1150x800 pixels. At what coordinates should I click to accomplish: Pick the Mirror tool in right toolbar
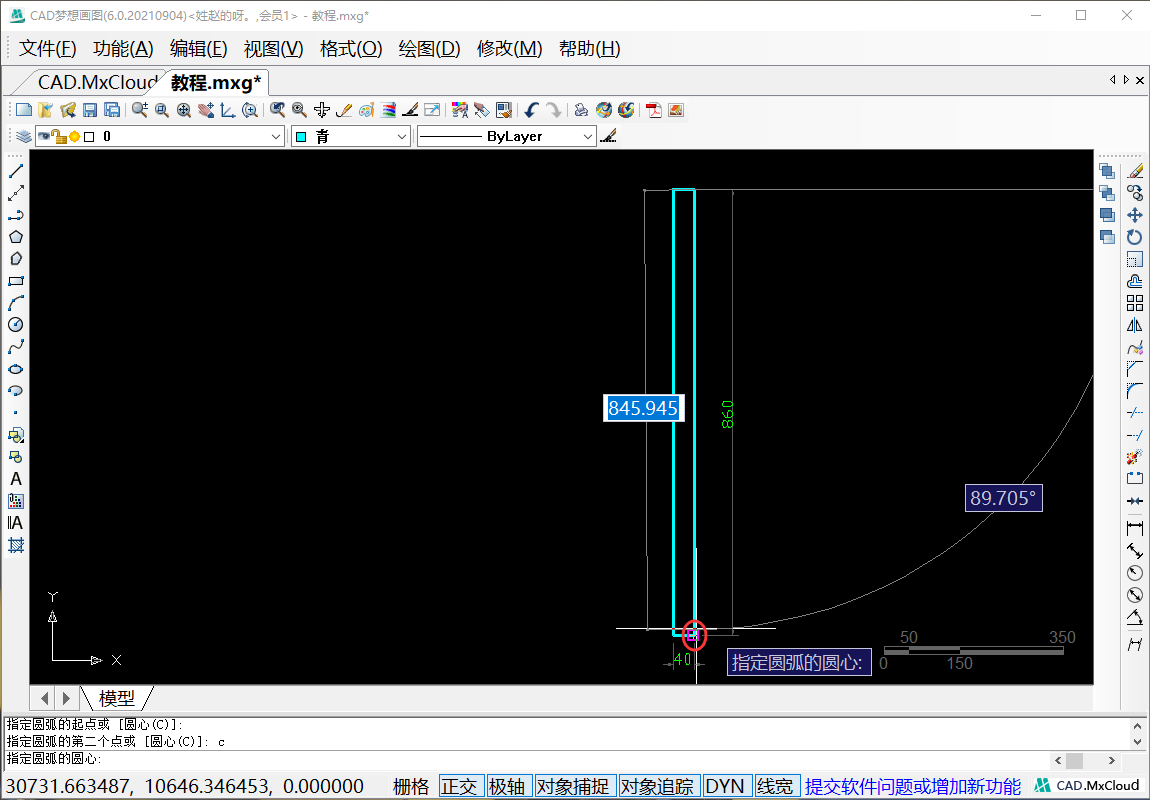pos(1135,325)
